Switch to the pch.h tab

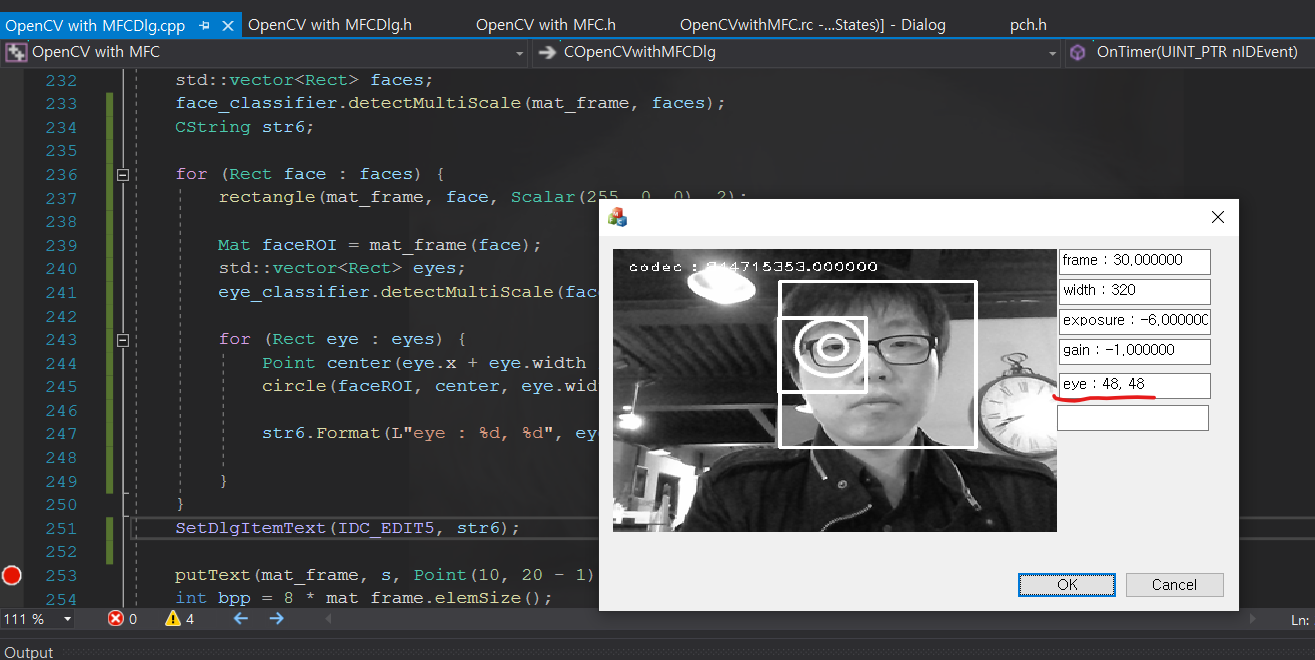click(x=1028, y=25)
